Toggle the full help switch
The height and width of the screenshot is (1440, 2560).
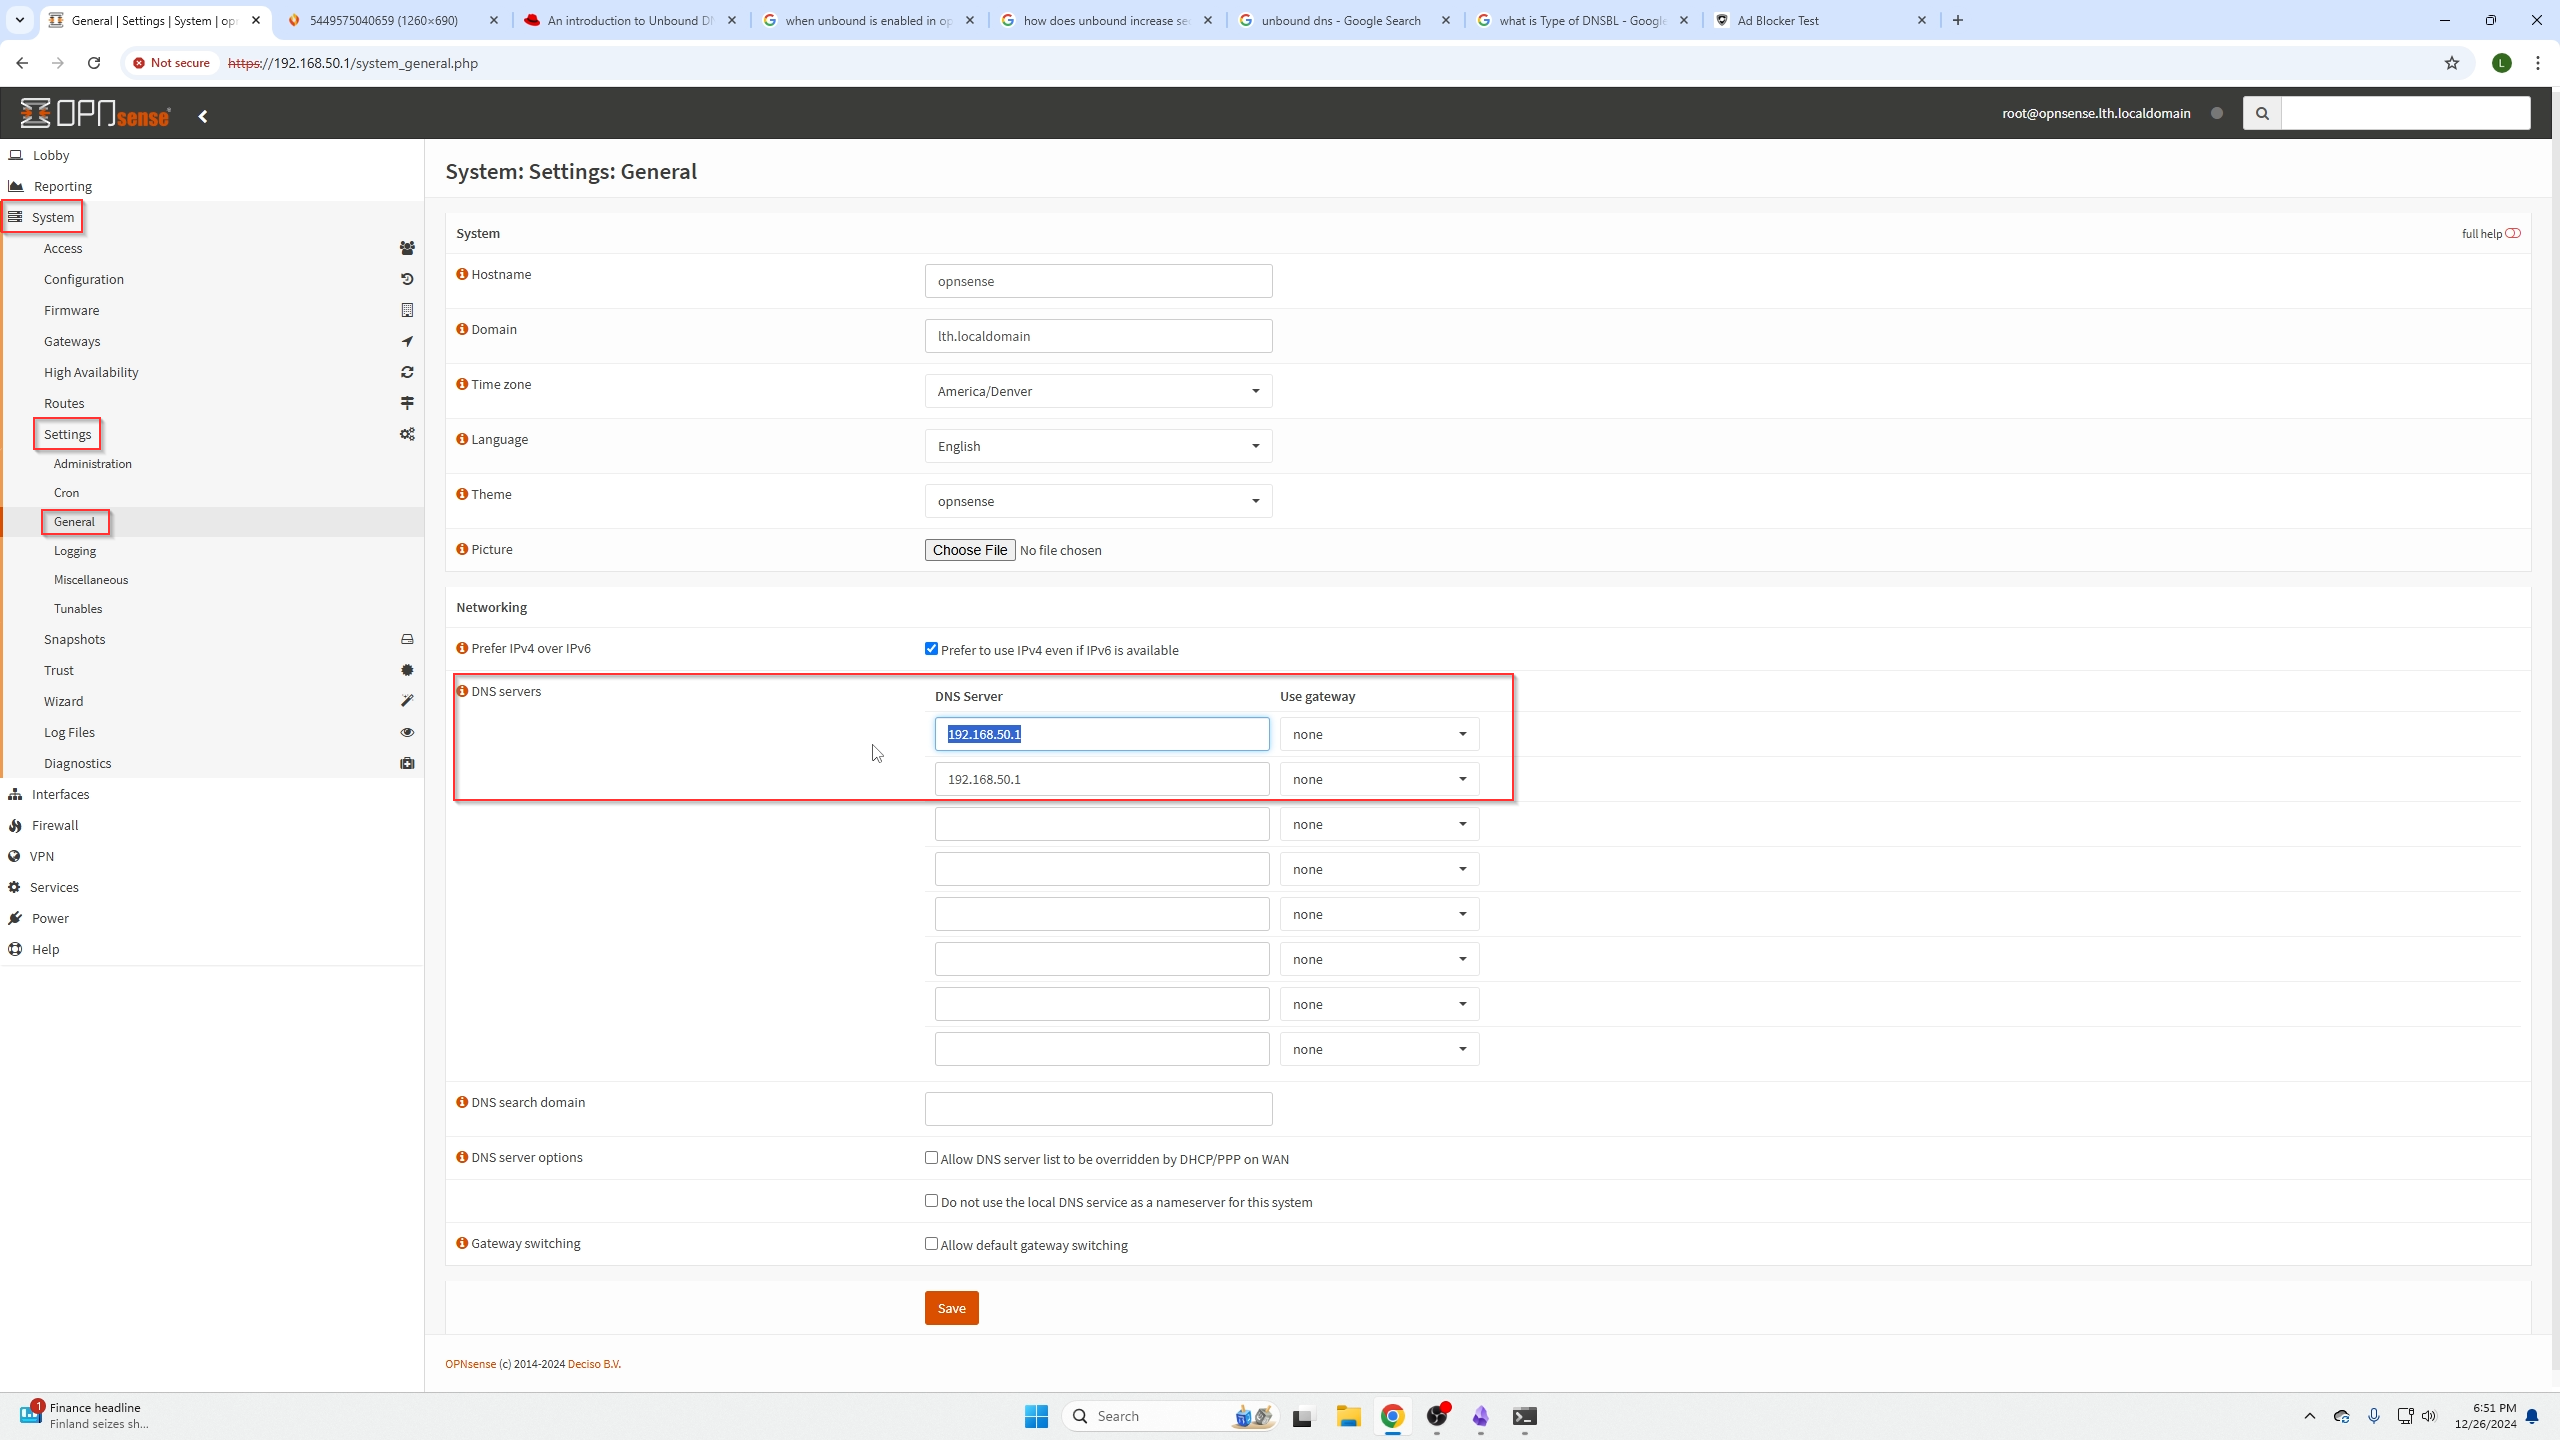click(2513, 233)
